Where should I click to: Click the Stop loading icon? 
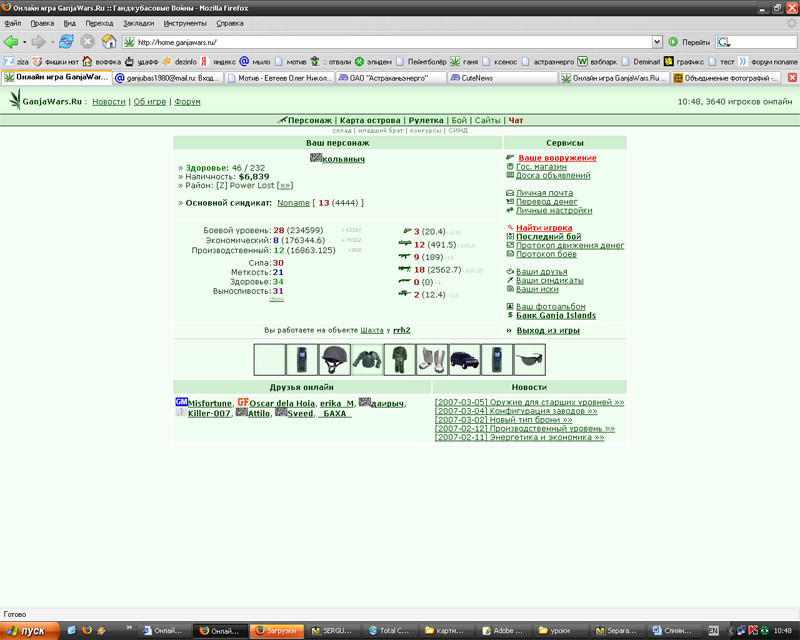(x=88, y=42)
